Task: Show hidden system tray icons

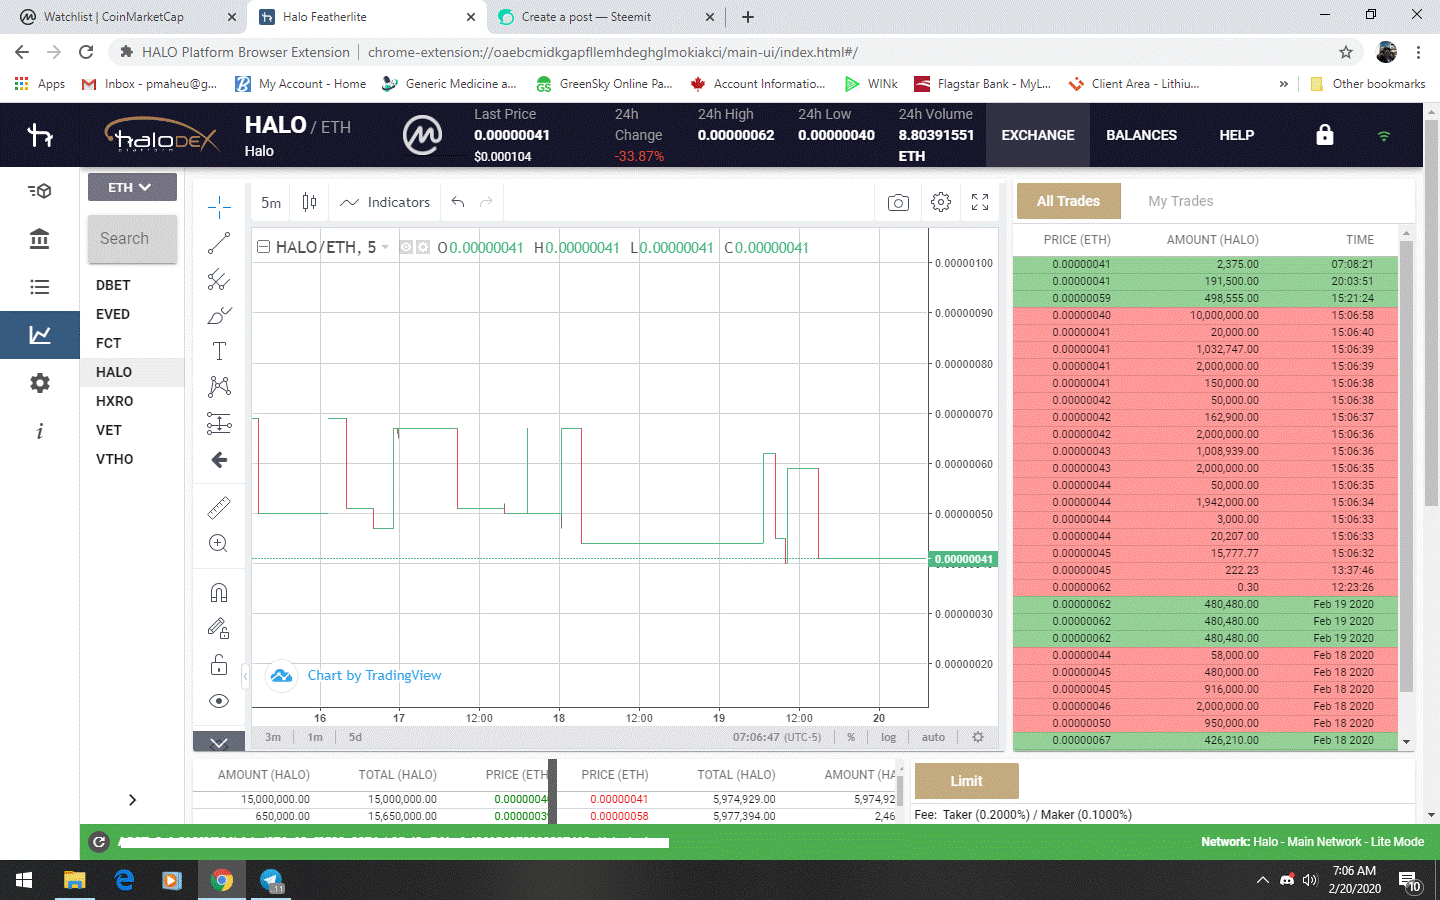Action: point(1262,880)
